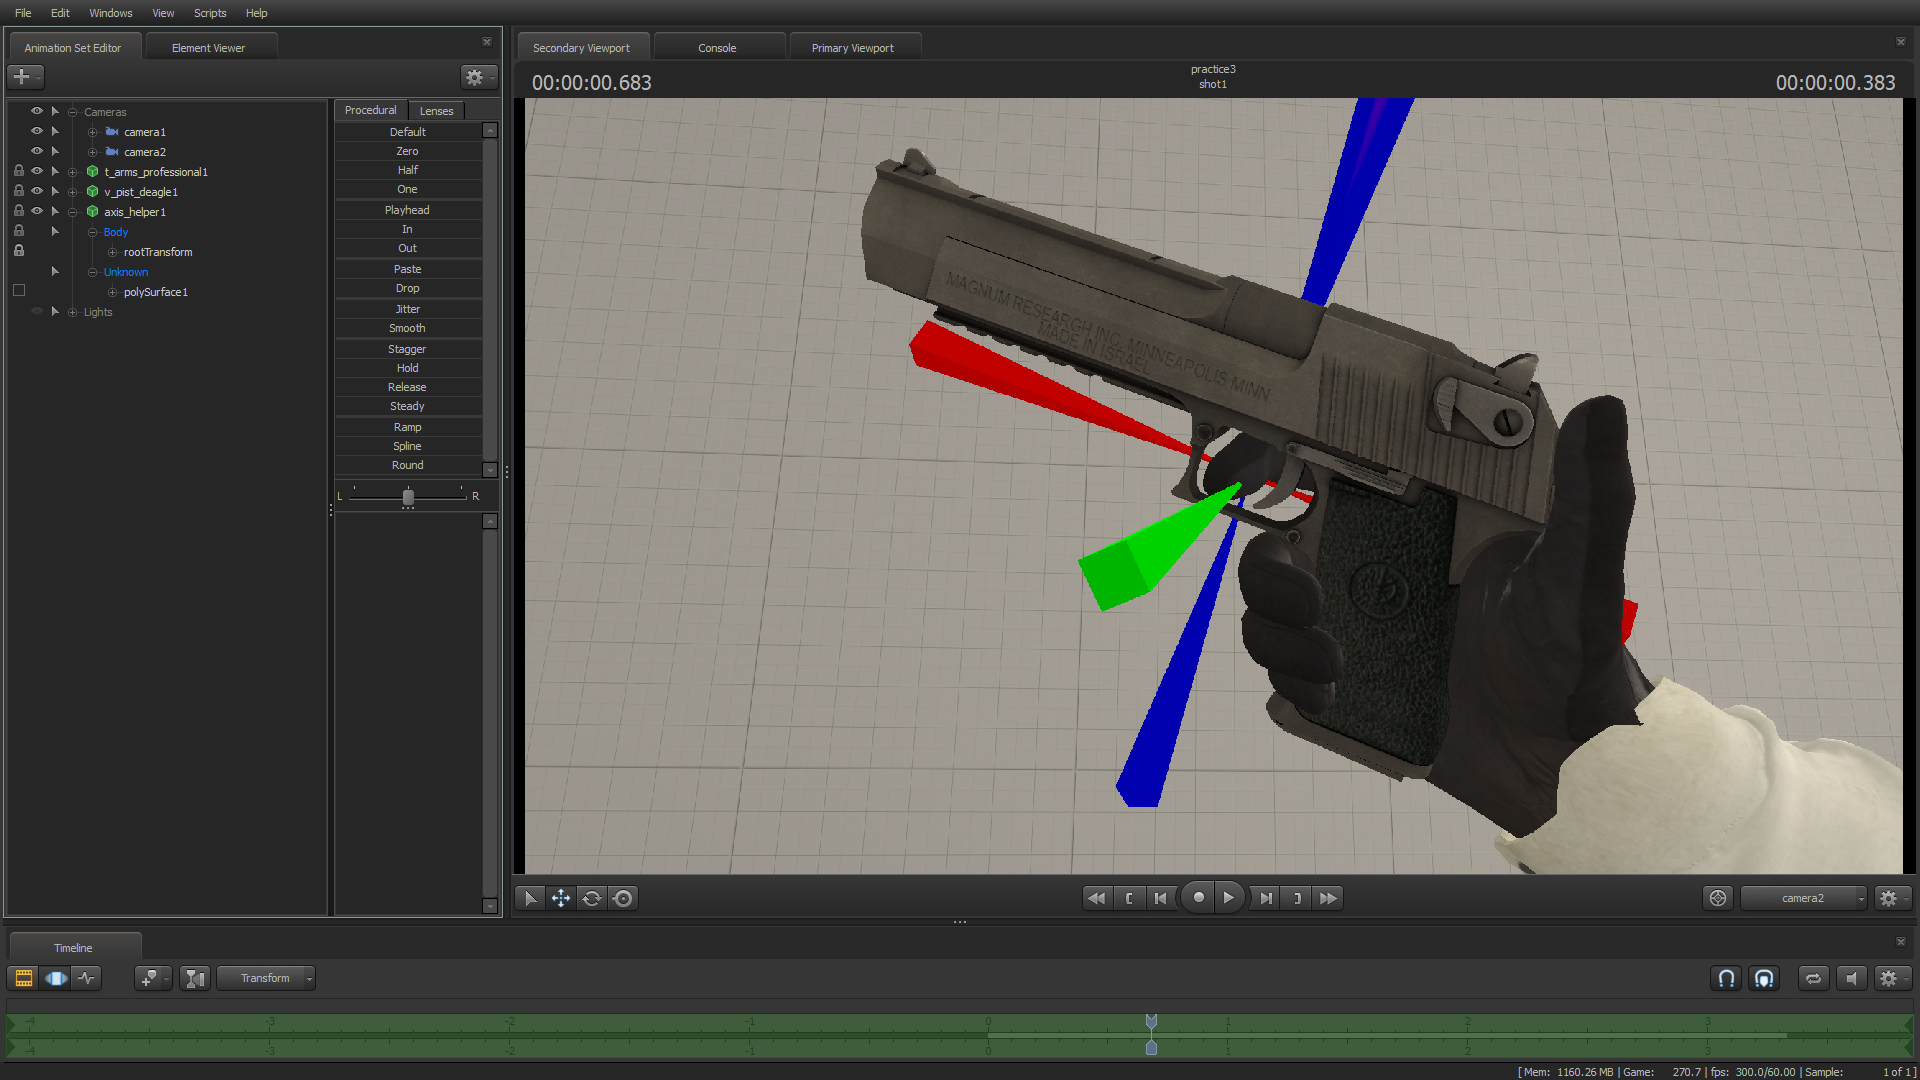Open the Scripts menu

pyautogui.click(x=210, y=13)
